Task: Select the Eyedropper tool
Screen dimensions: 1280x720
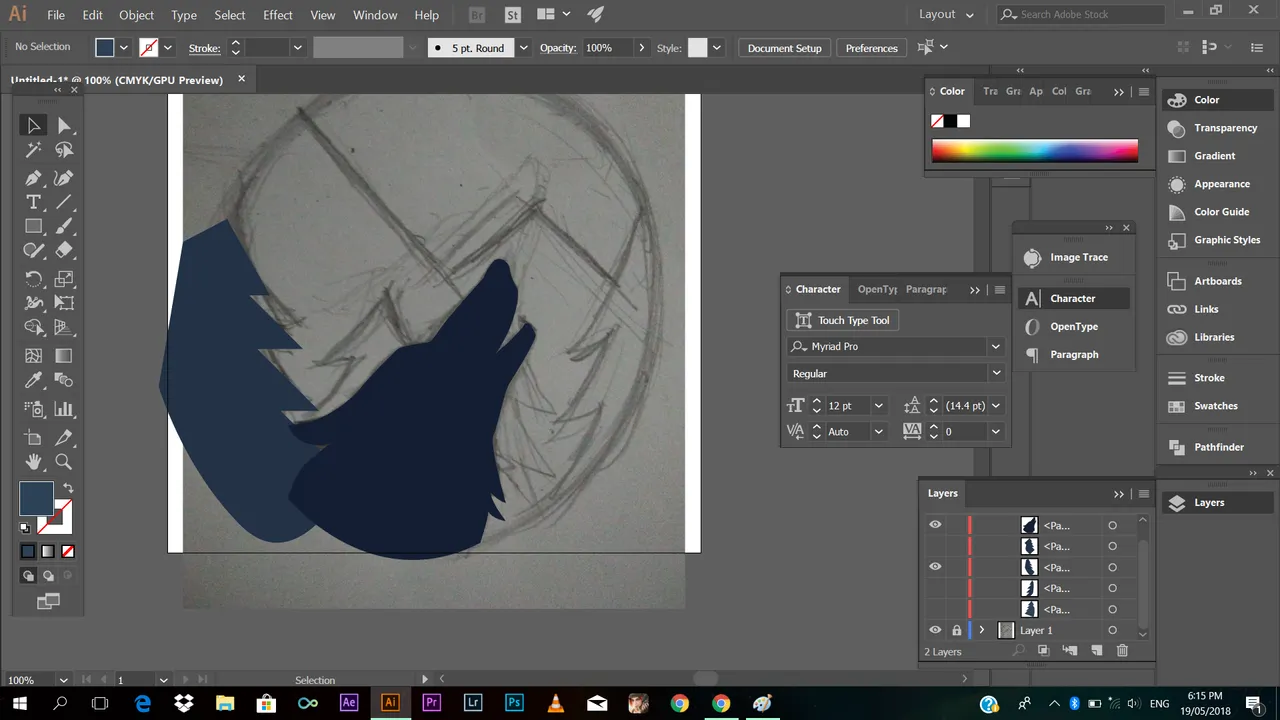Action: 33,380
